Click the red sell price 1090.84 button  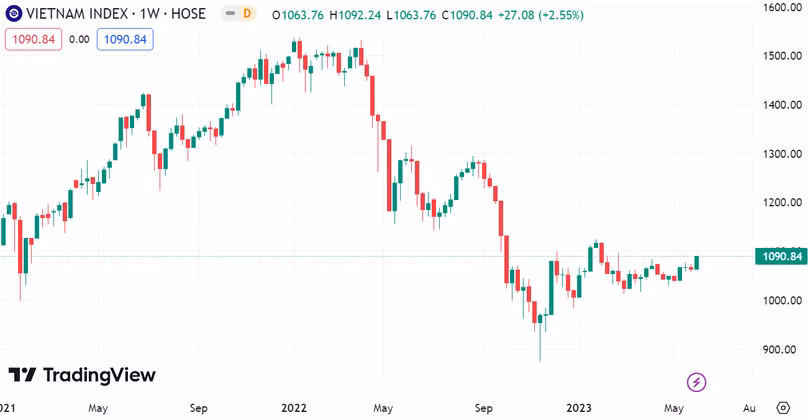[31, 39]
